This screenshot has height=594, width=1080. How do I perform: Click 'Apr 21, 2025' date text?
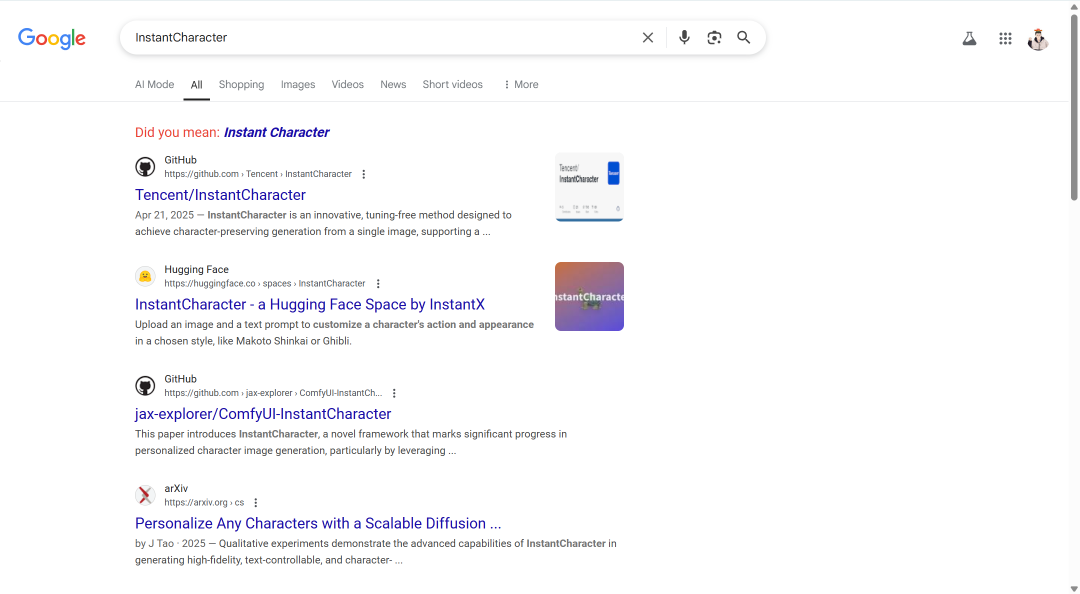coord(165,215)
